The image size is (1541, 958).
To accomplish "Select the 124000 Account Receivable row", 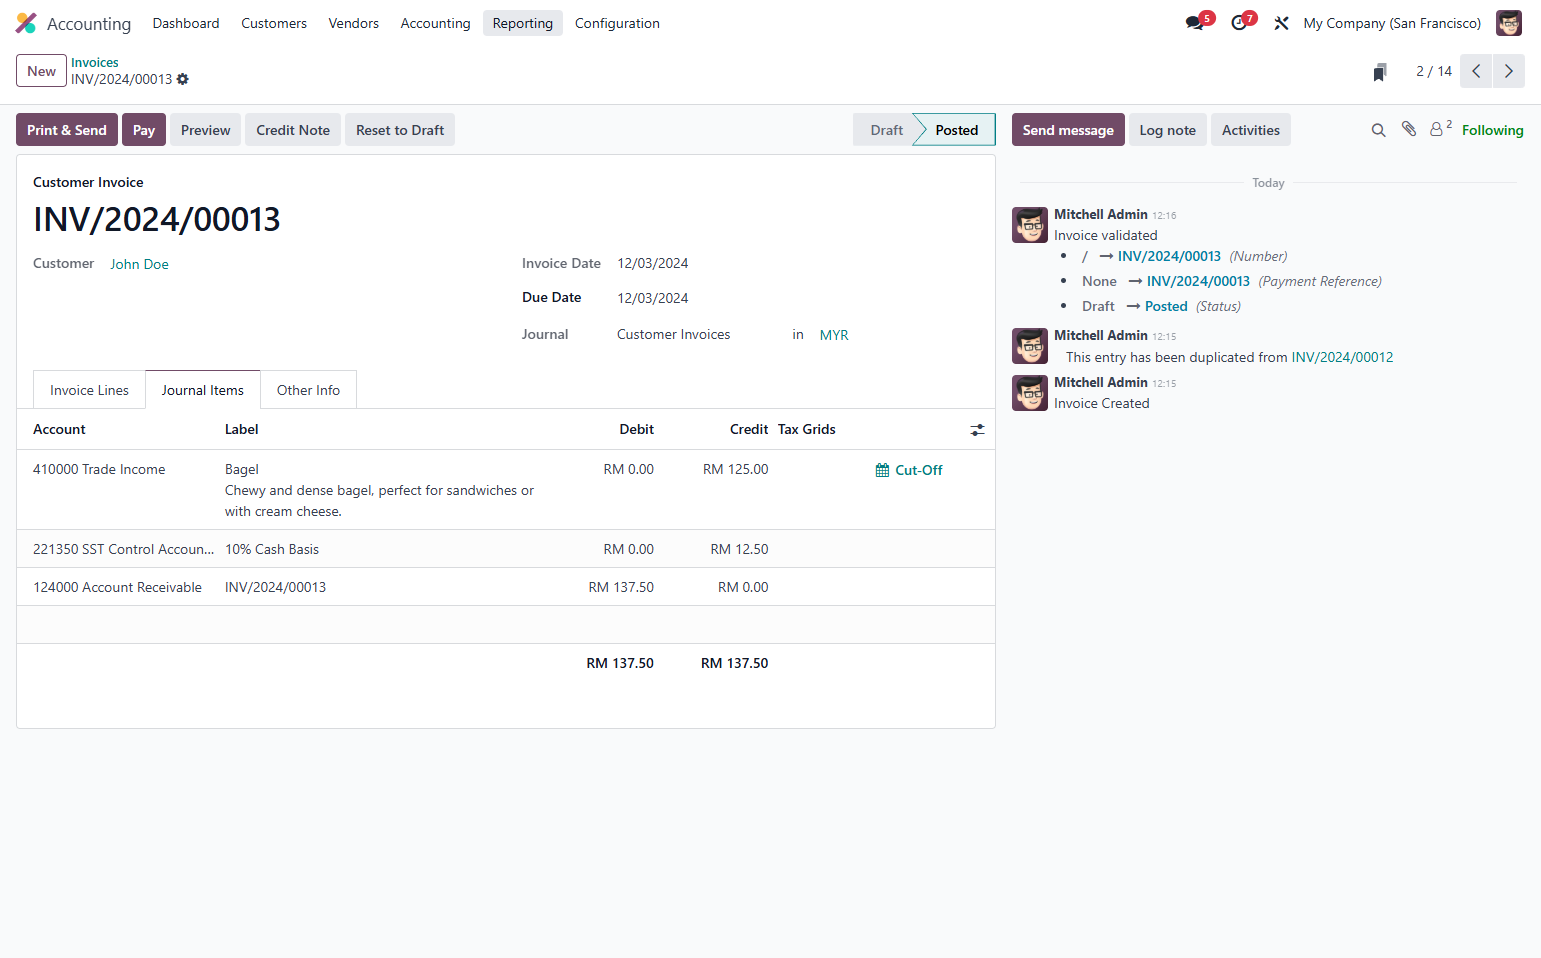I will [506, 587].
